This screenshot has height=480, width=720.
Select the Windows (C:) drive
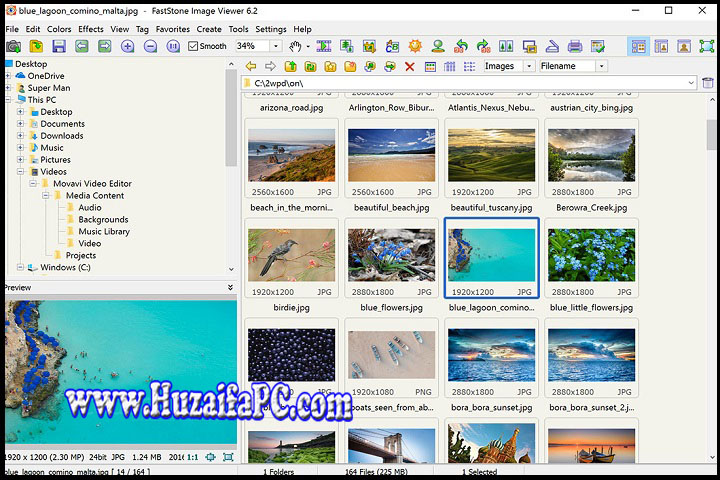pyautogui.click(x=65, y=267)
